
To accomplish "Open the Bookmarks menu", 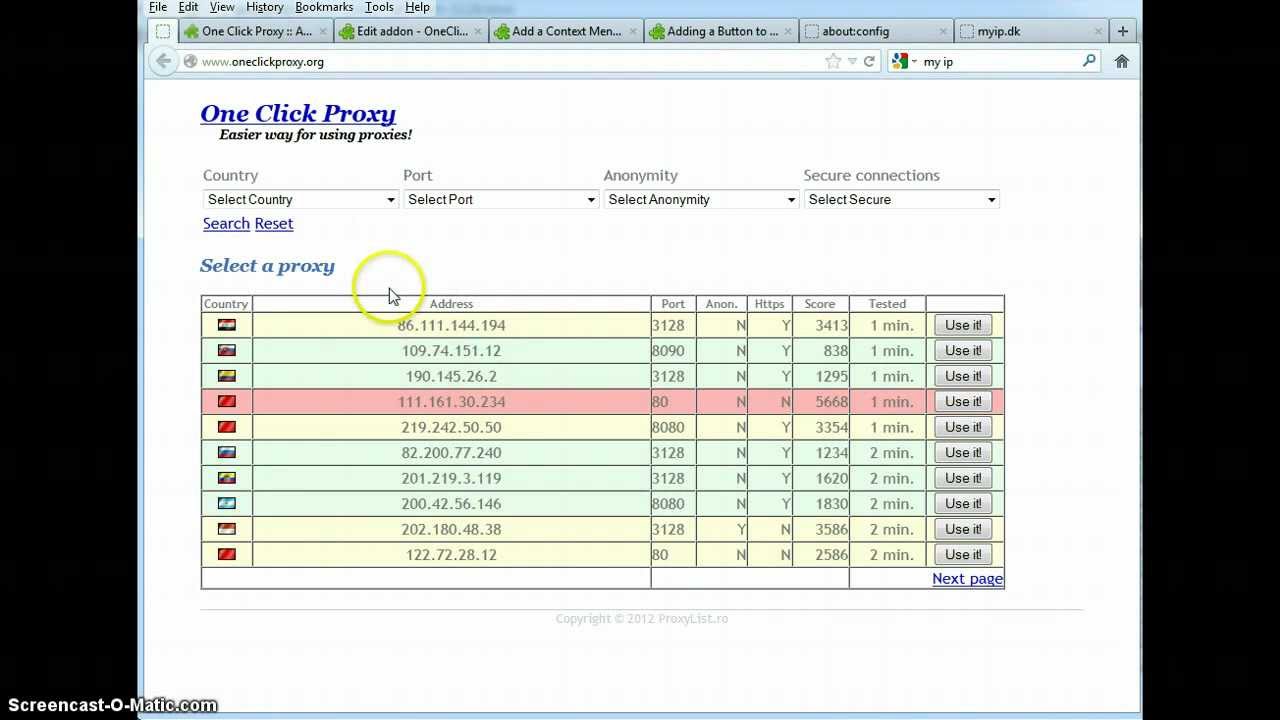I will pyautogui.click(x=324, y=7).
